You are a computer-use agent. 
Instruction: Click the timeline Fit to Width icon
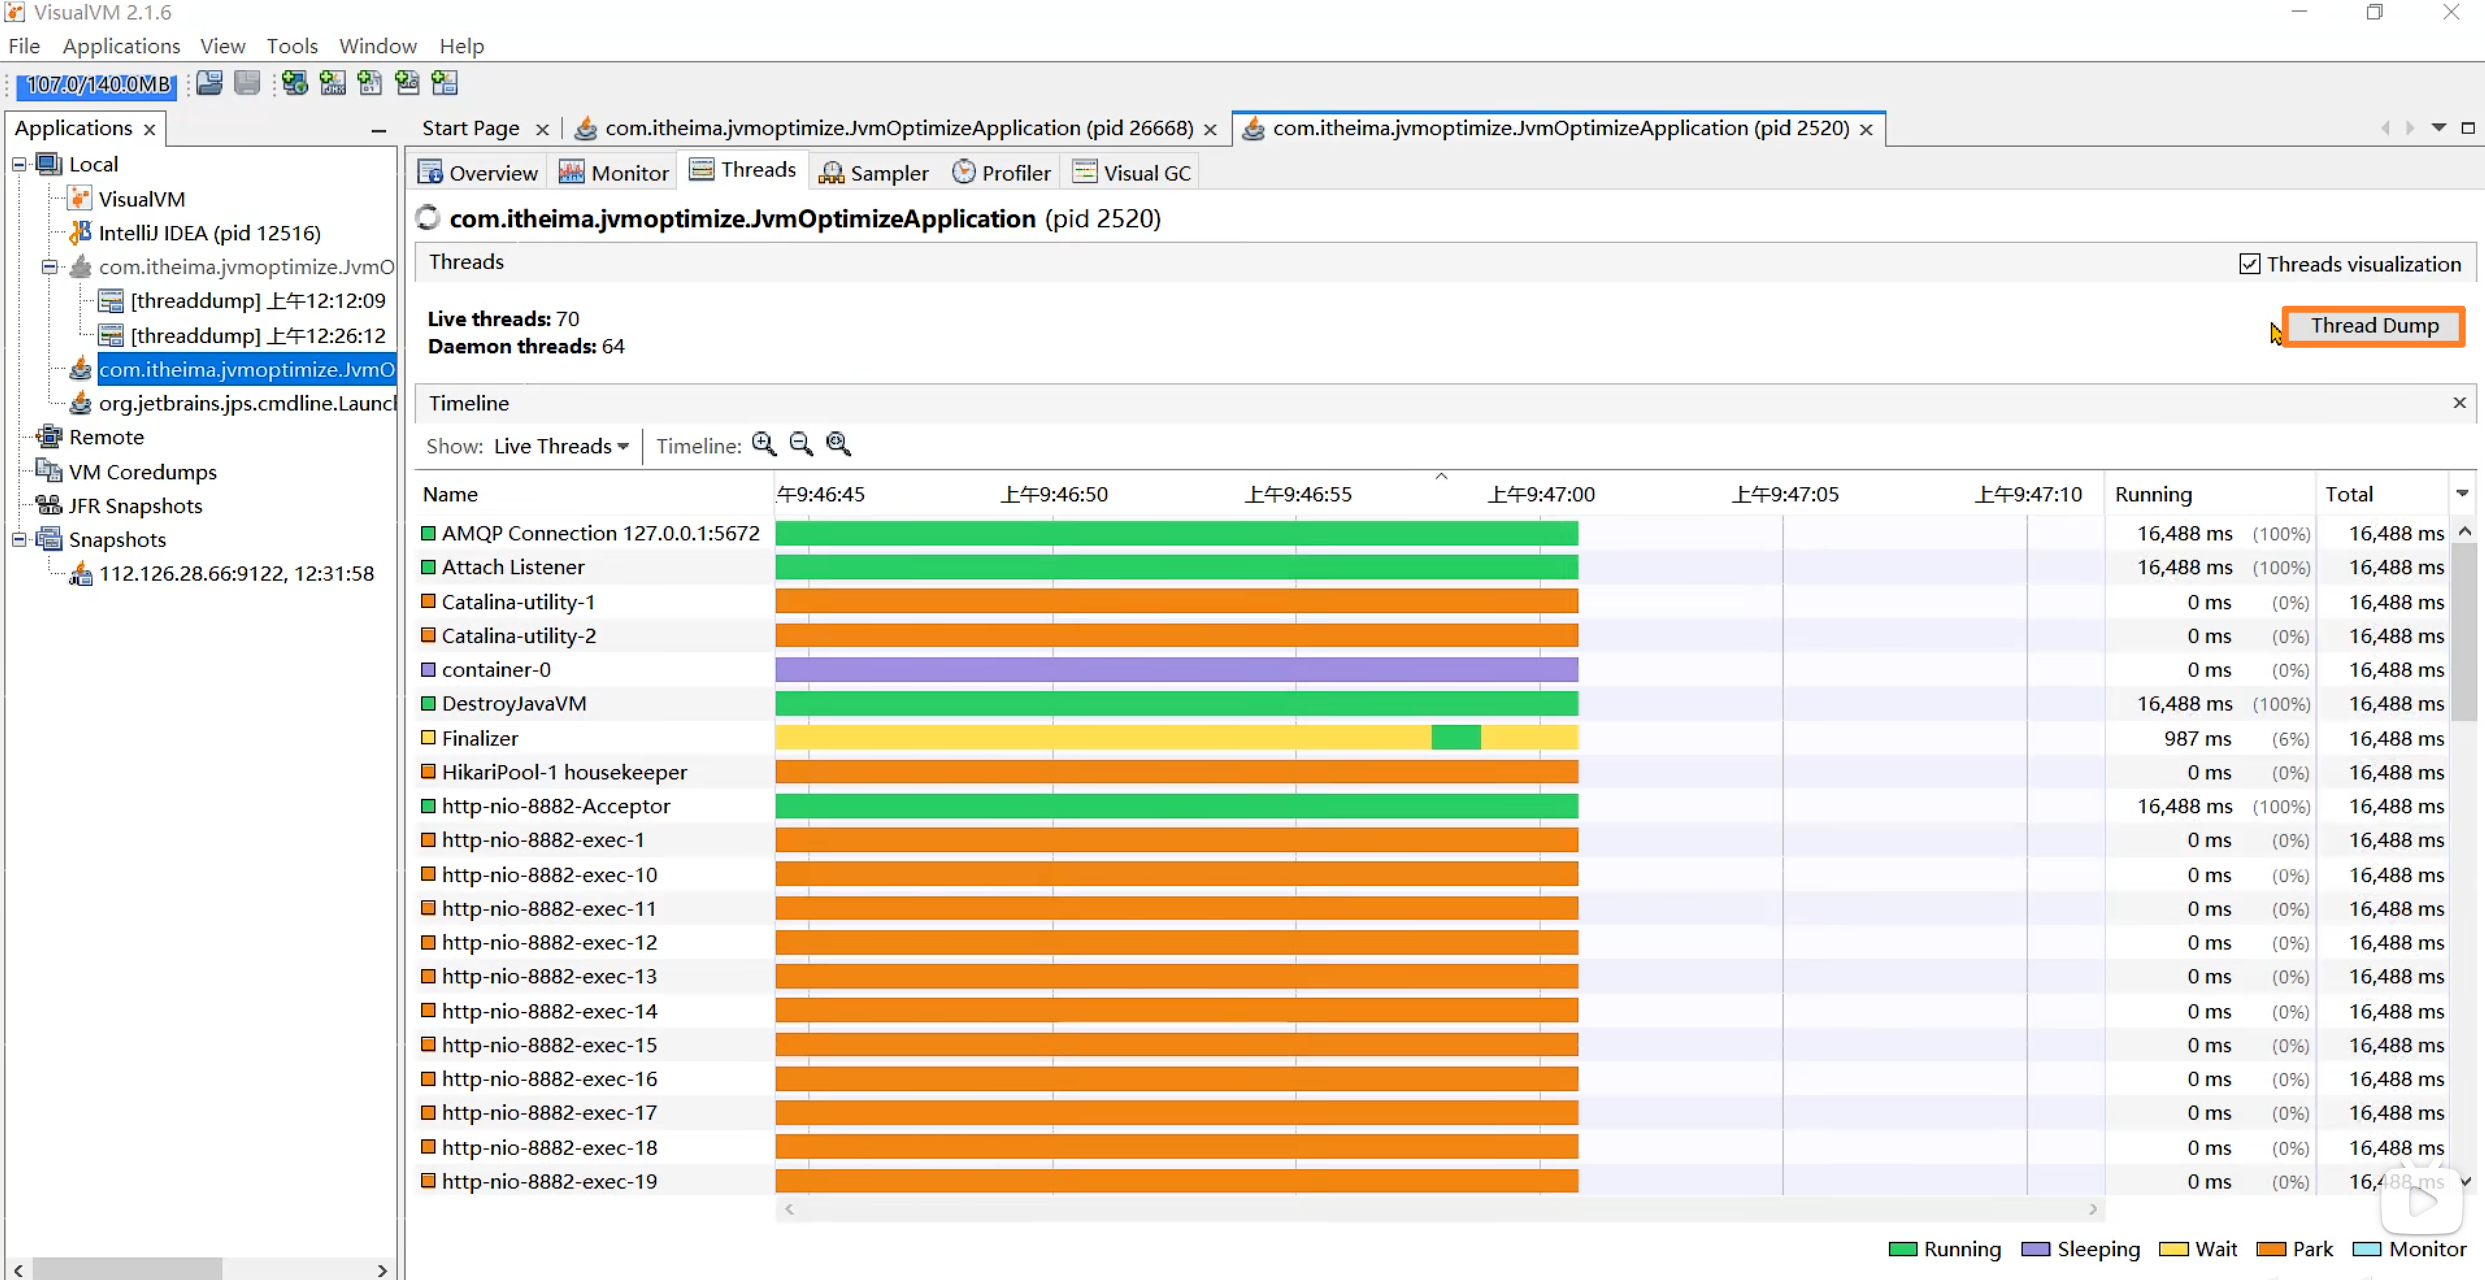(x=838, y=444)
